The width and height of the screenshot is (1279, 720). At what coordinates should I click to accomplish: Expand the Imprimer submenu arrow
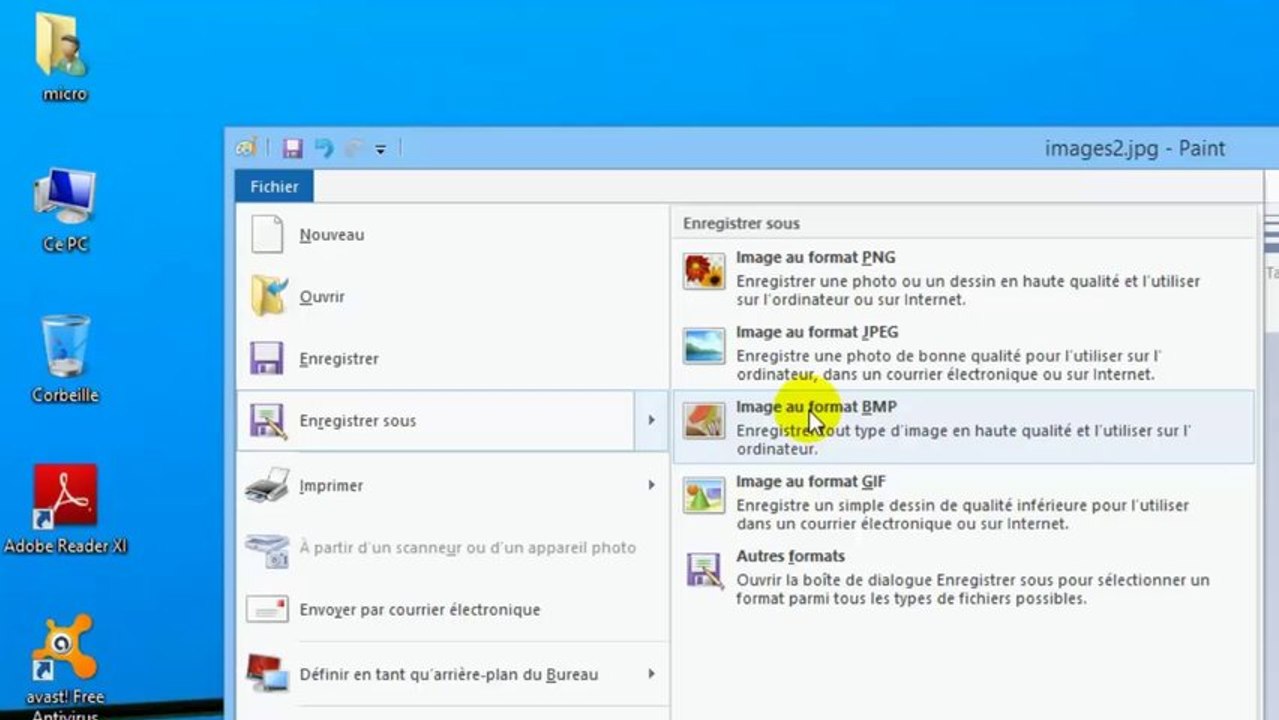point(651,485)
